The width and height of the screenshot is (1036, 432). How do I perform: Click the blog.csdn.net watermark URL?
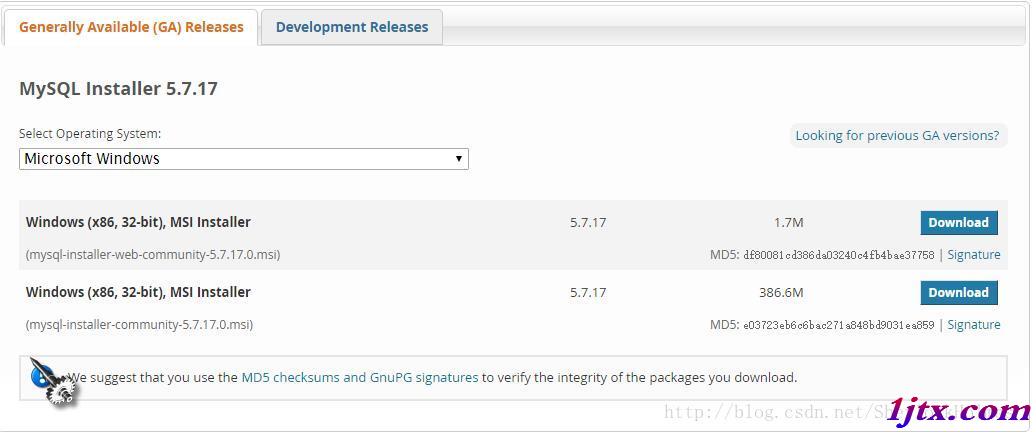(x=773, y=413)
